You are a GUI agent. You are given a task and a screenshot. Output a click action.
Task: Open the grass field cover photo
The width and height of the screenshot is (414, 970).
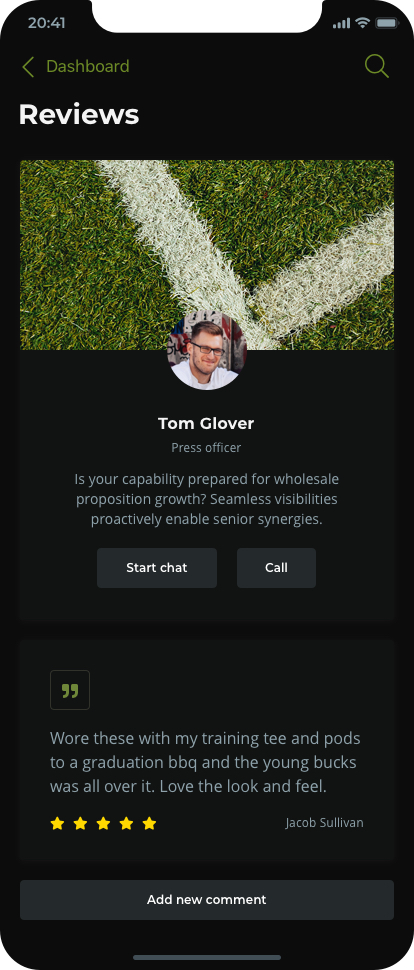(x=207, y=255)
